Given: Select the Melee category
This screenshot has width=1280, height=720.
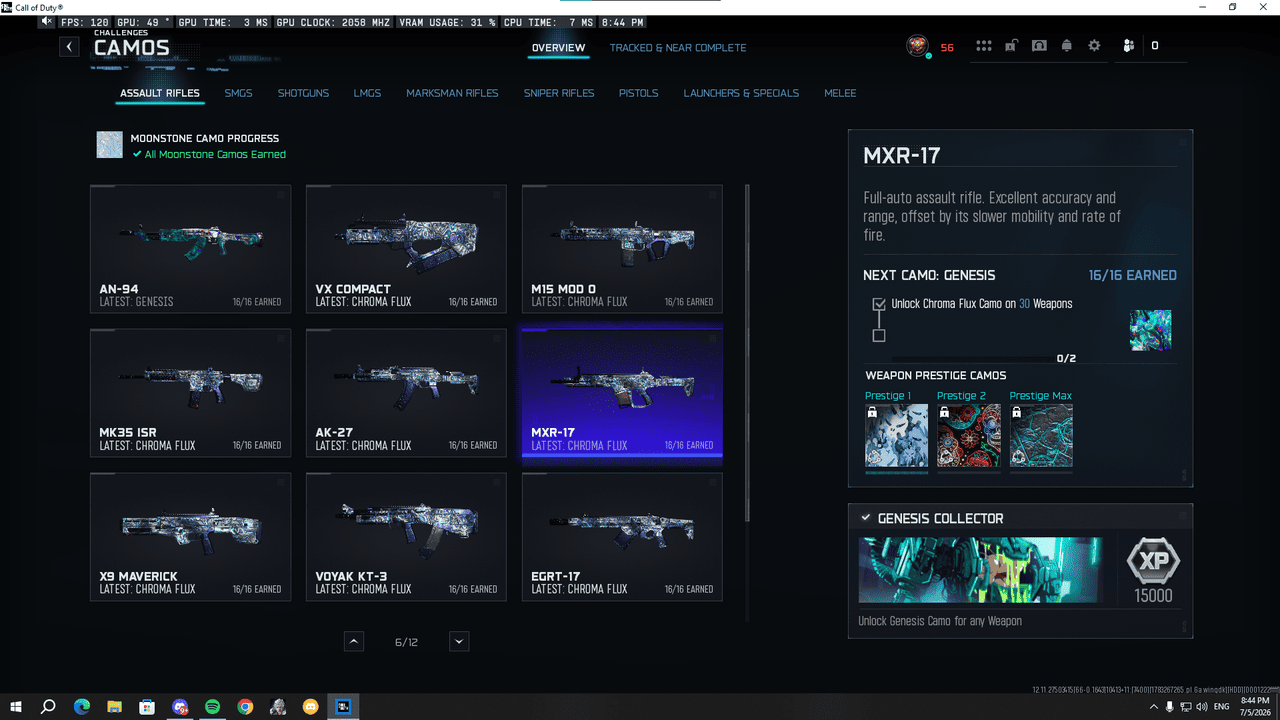Looking at the screenshot, I should [840, 93].
